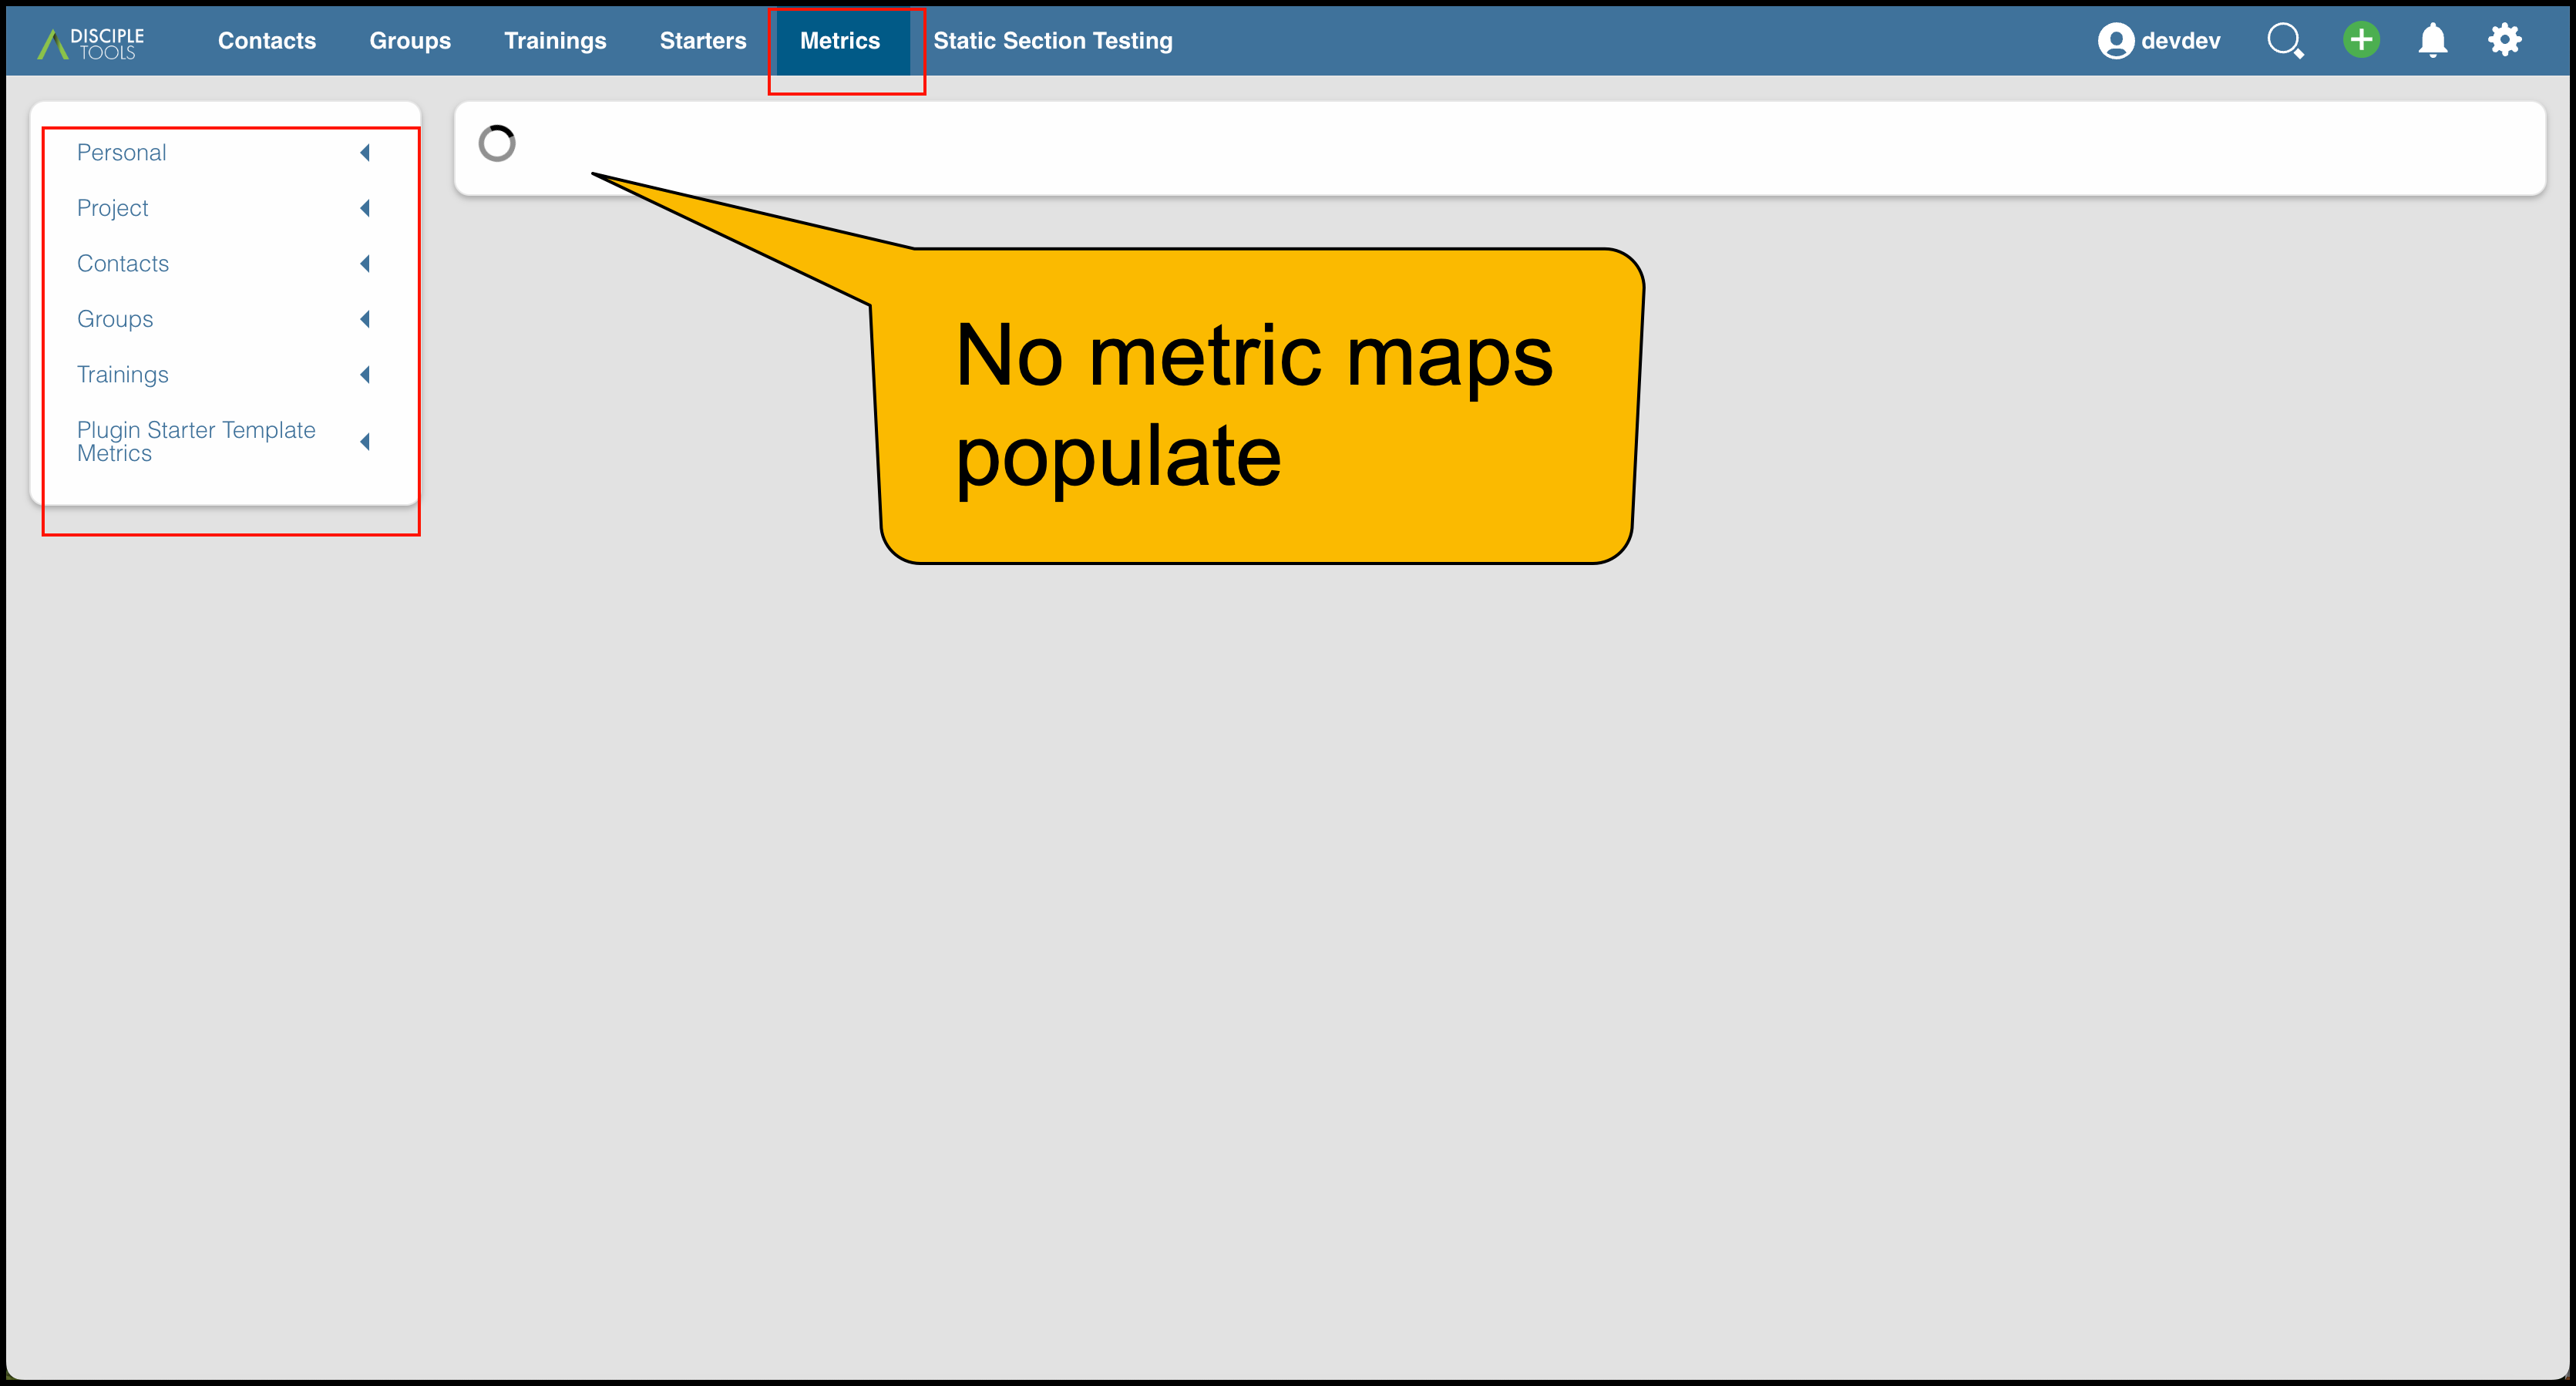Switch to the Metrics tab

point(840,41)
